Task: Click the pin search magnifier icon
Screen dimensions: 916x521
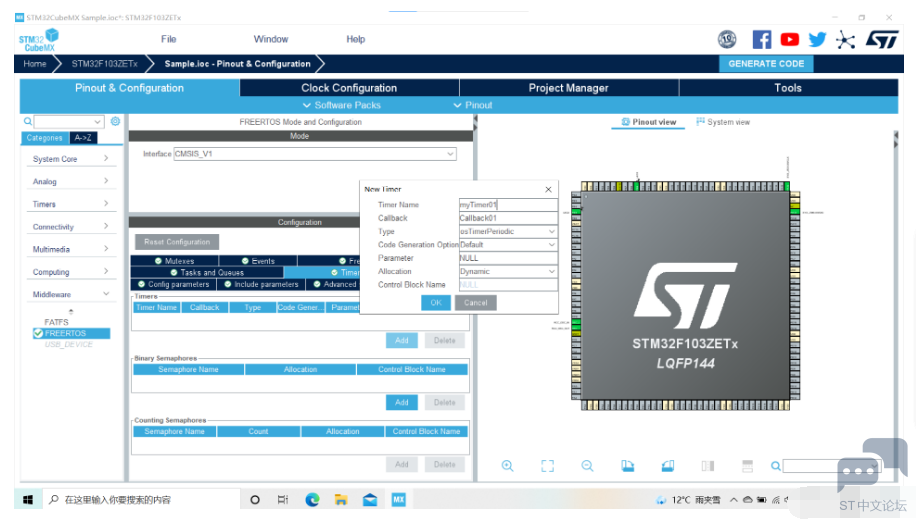Action: (775, 466)
